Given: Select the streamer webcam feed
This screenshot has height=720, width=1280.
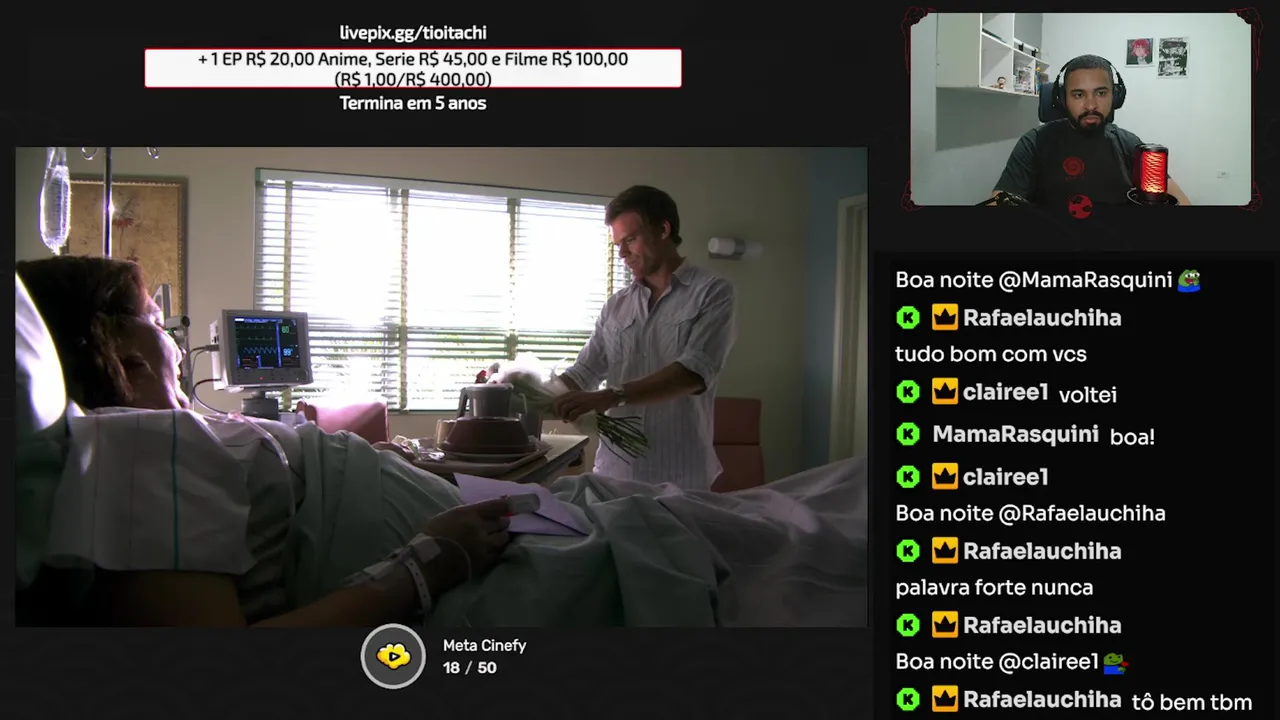Looking at the screenshot, I should coord(1081,109).
